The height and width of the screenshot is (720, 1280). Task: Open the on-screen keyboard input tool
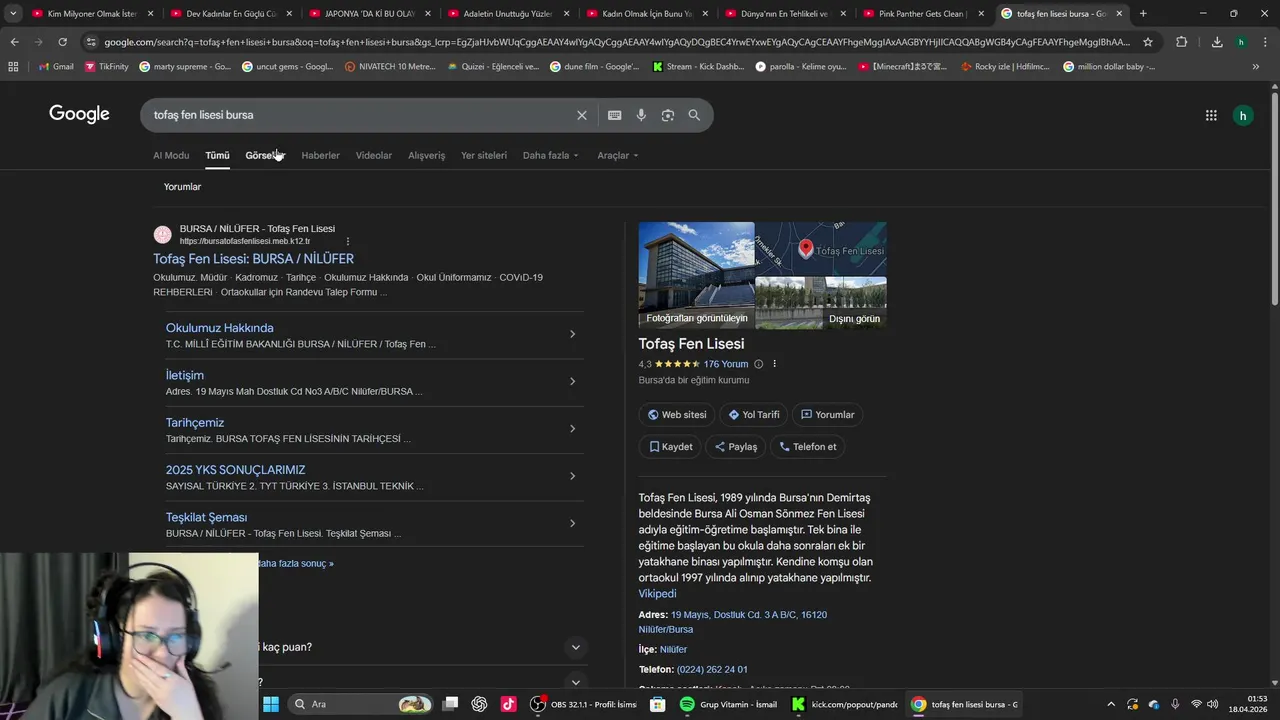pos(614,115)
